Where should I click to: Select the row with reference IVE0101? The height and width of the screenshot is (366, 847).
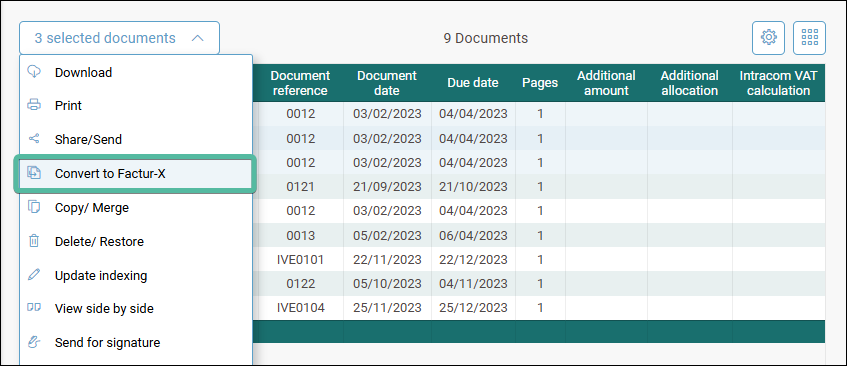[x=539, y=260]
